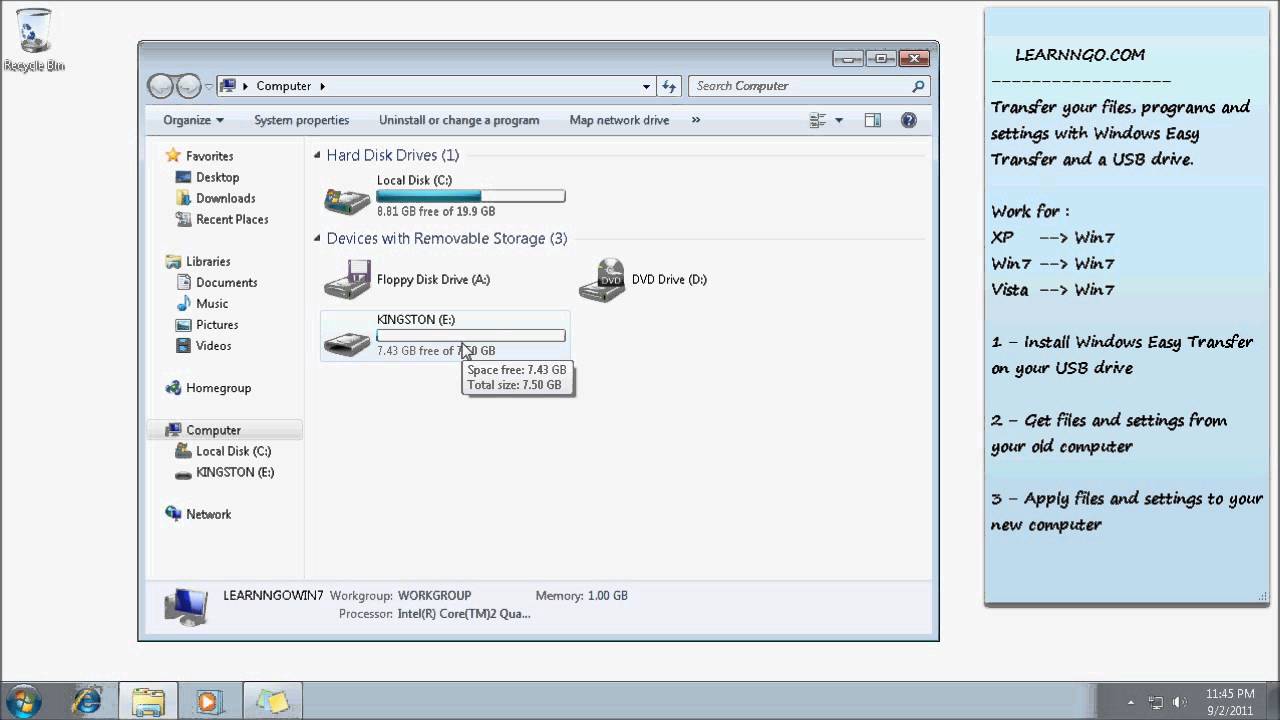1280x720 pixels.
Task: Show more toolbar commands chevron
Action: 696,120
